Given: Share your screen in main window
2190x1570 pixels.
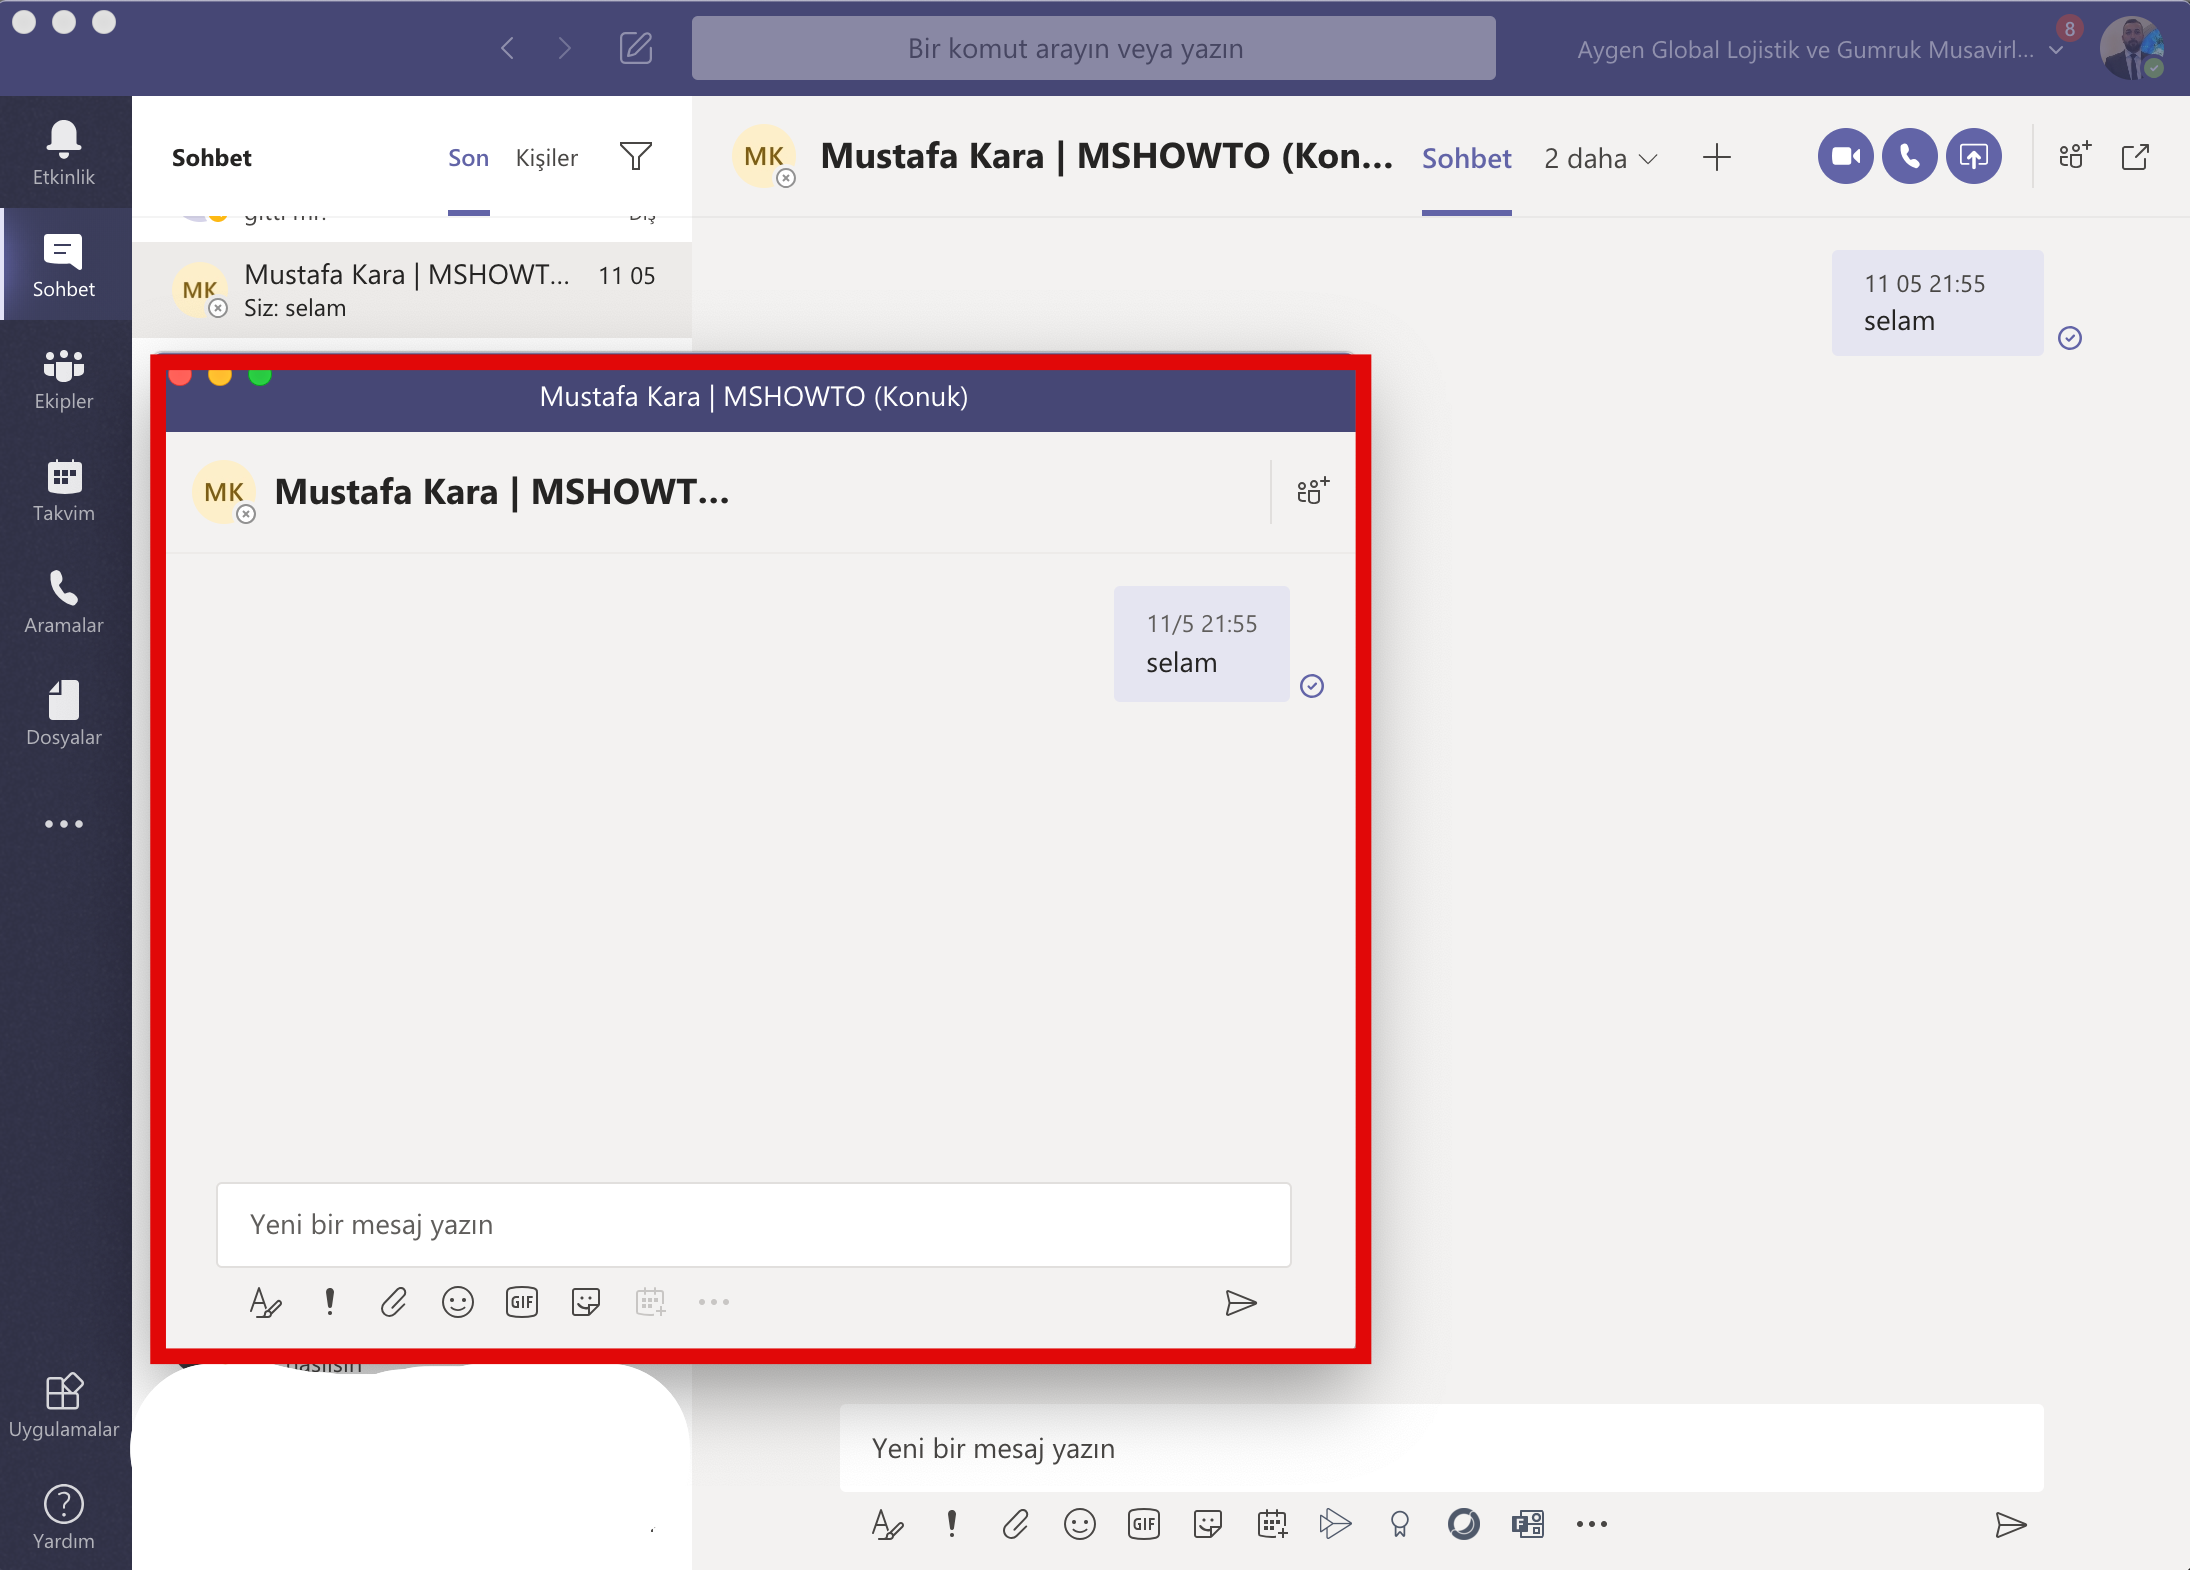Looking at the screenshot, I should click(1973, 156).
